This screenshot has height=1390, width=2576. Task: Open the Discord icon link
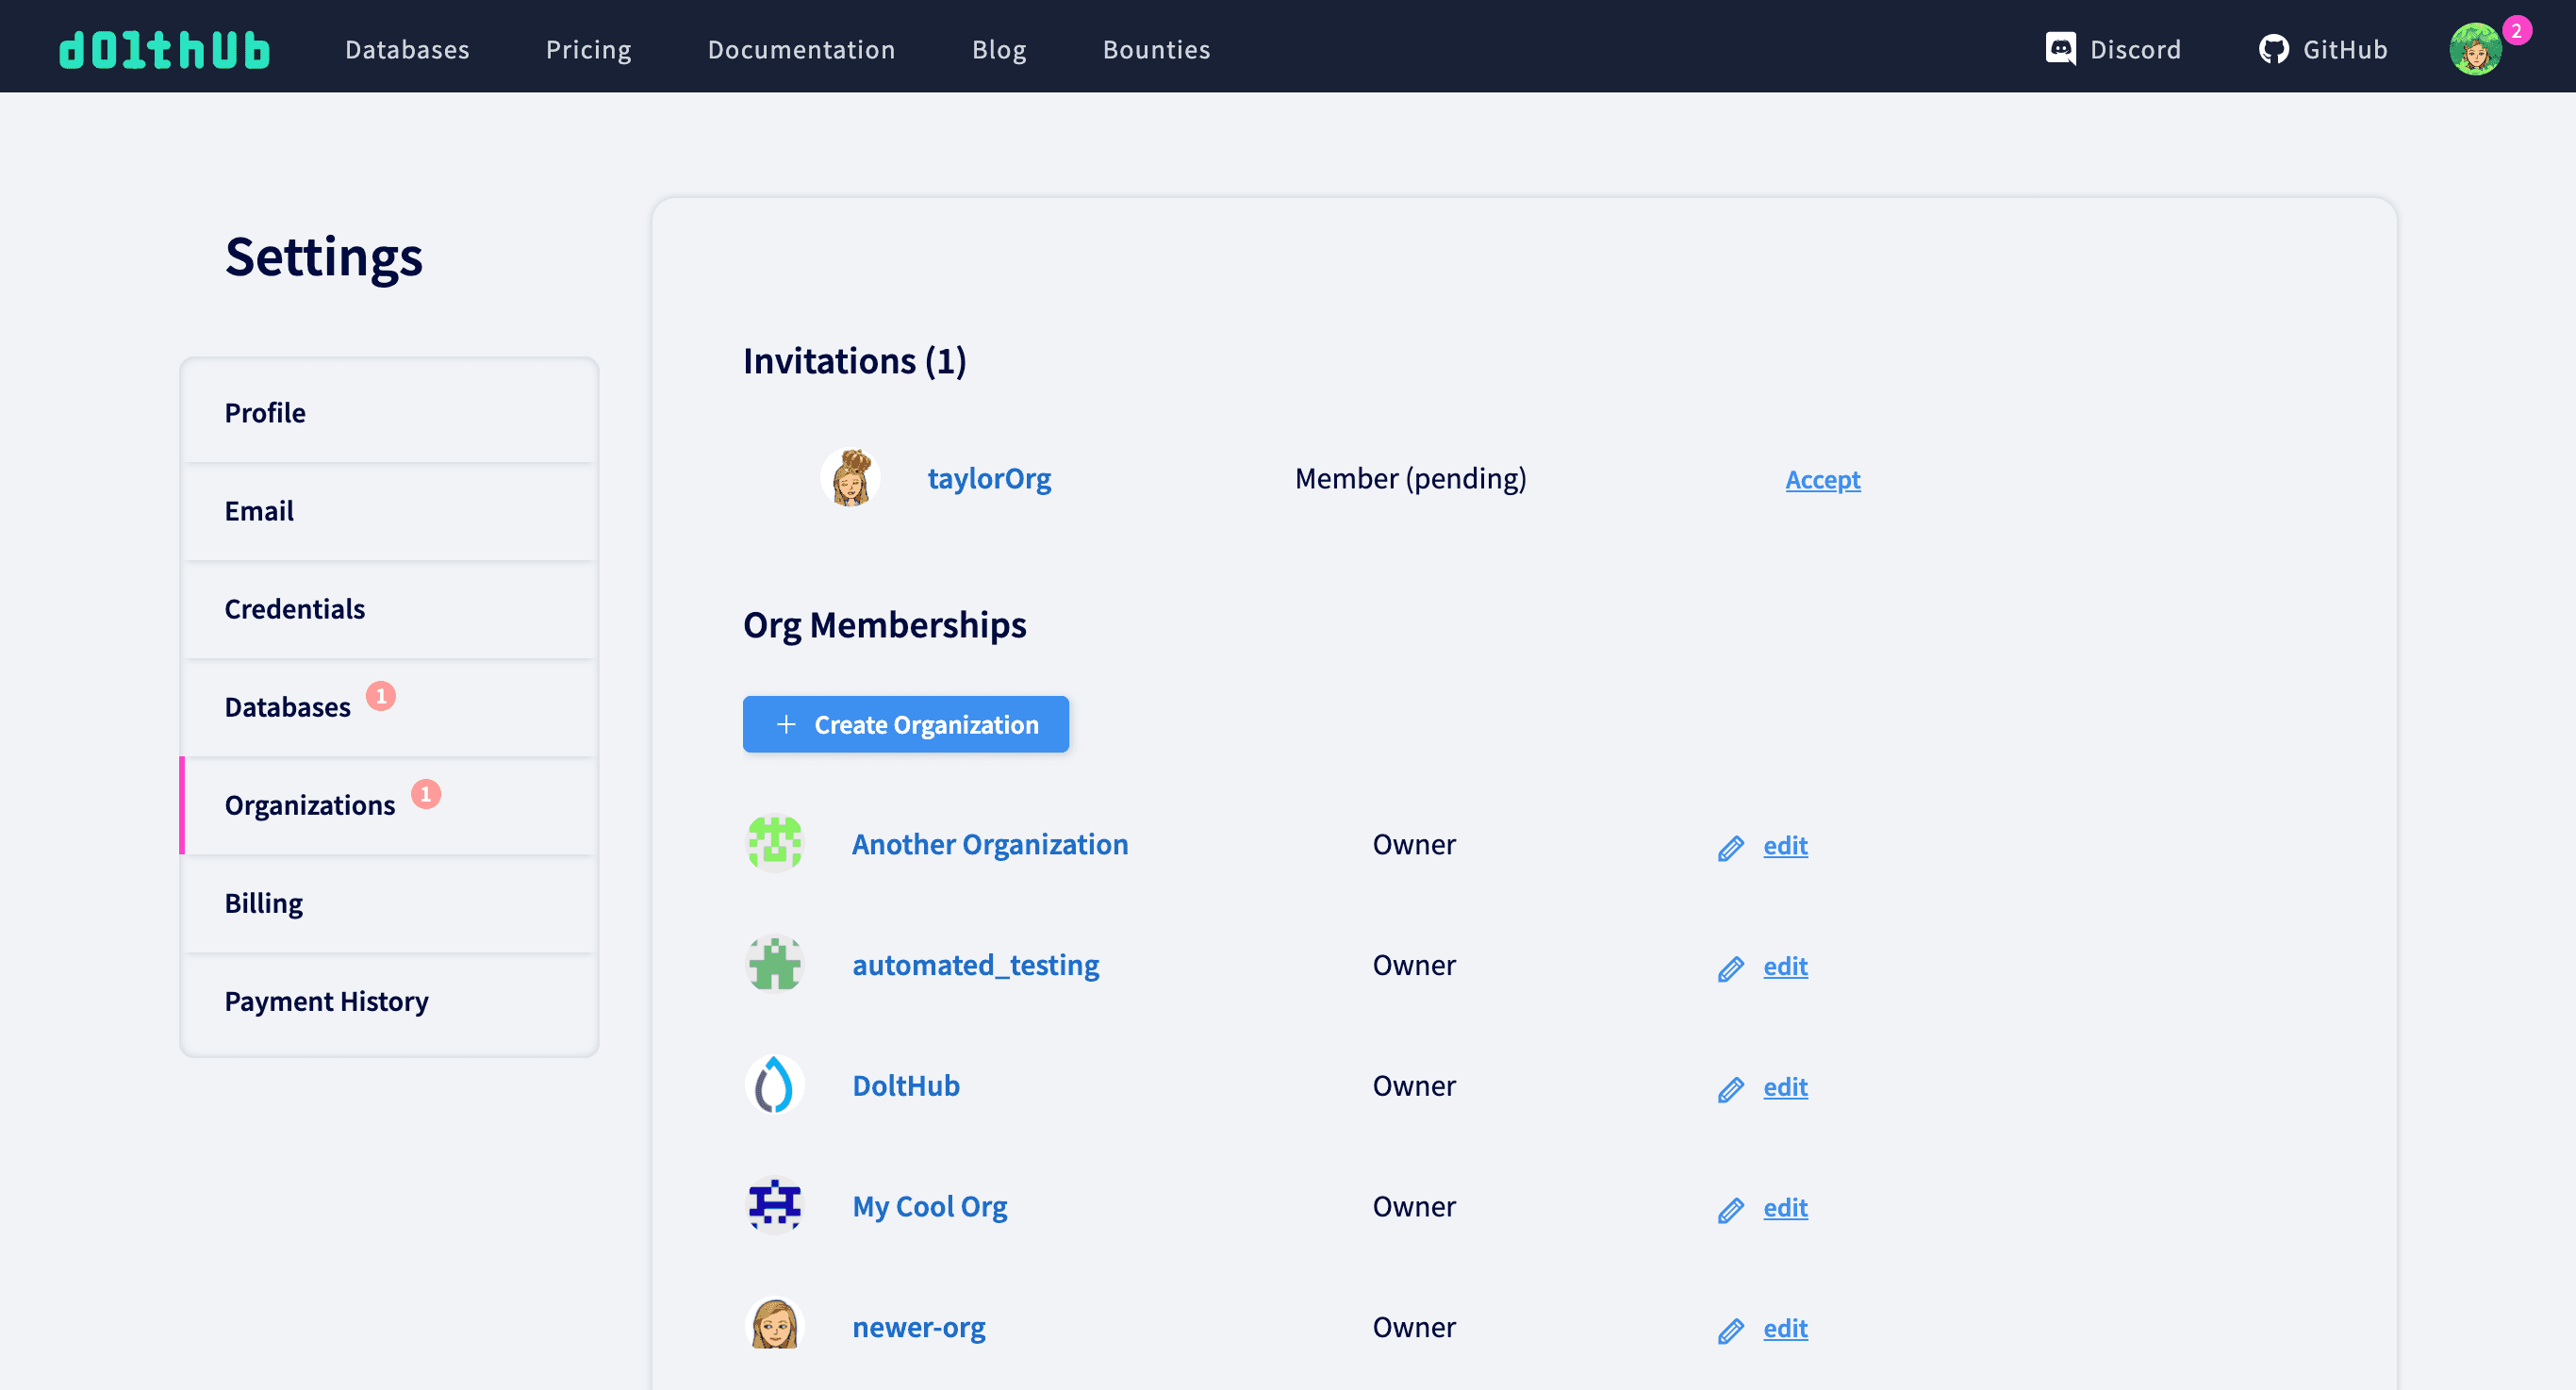click(2060, 49)
